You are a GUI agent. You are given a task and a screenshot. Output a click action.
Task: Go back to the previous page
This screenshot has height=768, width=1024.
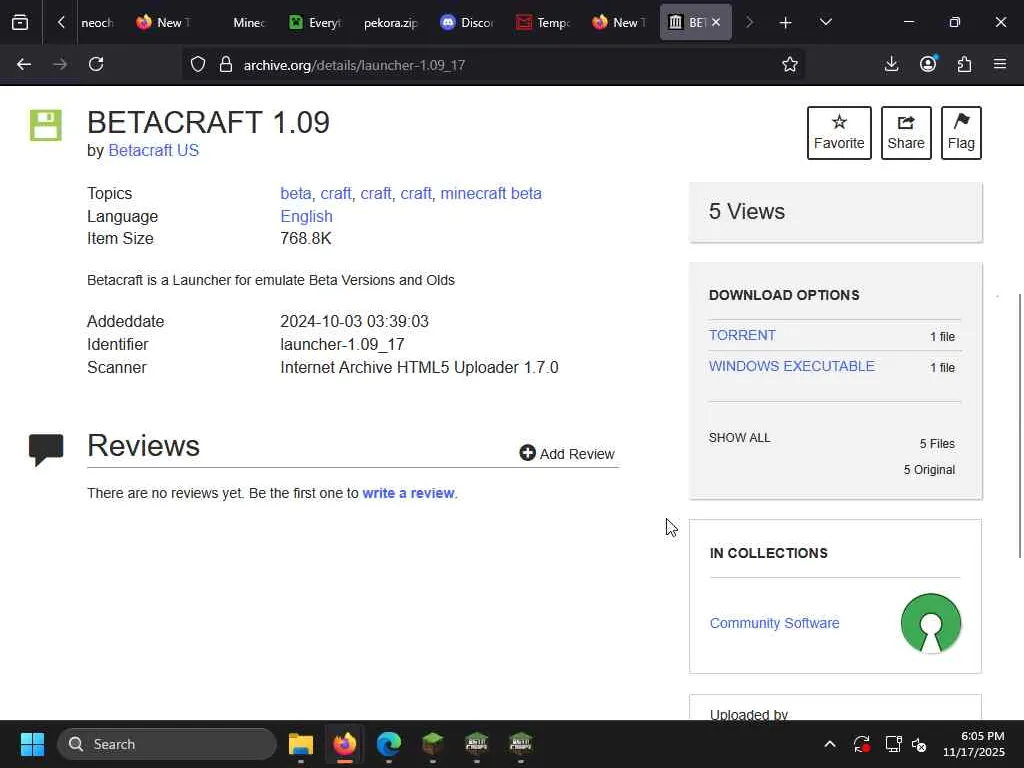[24, 64]
